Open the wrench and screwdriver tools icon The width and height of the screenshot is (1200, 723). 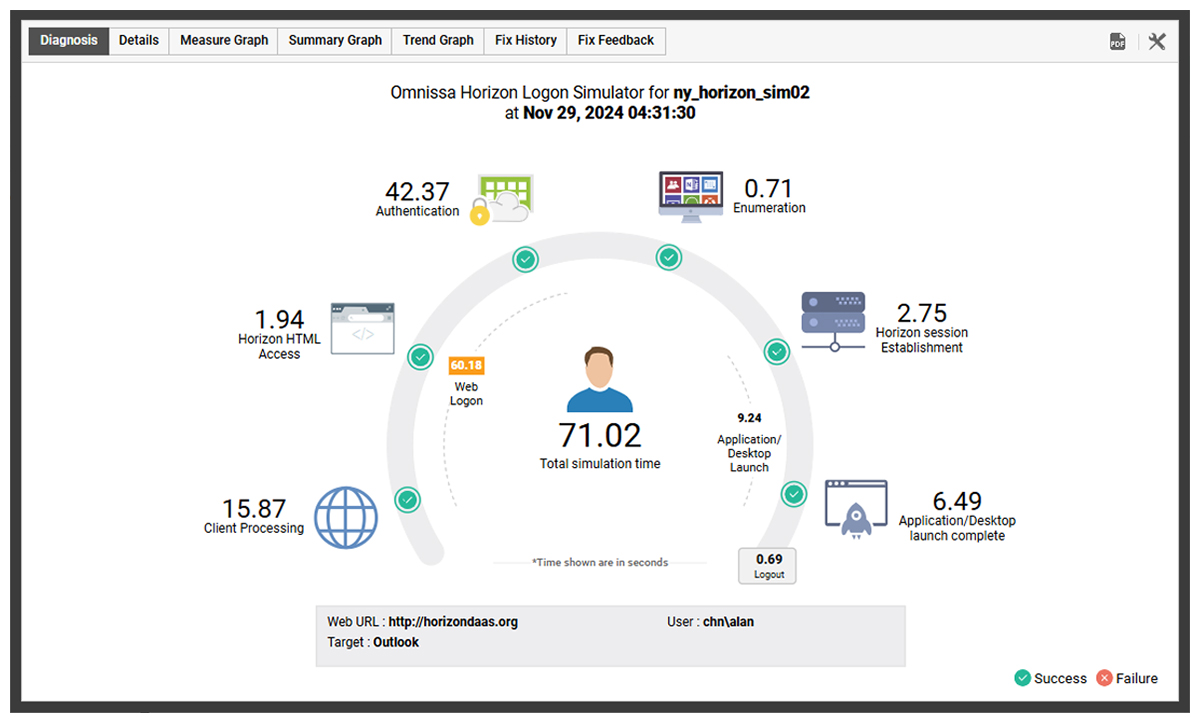pyautogui.click(x=1157, y=41)
